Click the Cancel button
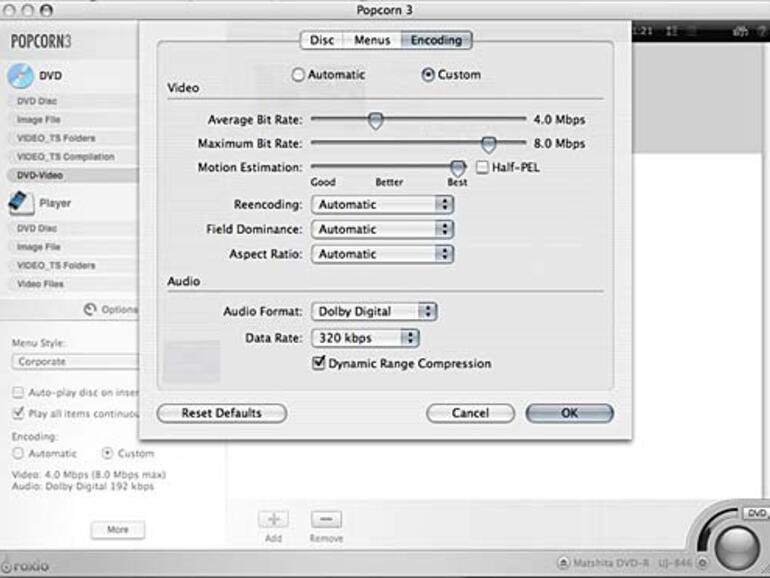 [470, 413]
